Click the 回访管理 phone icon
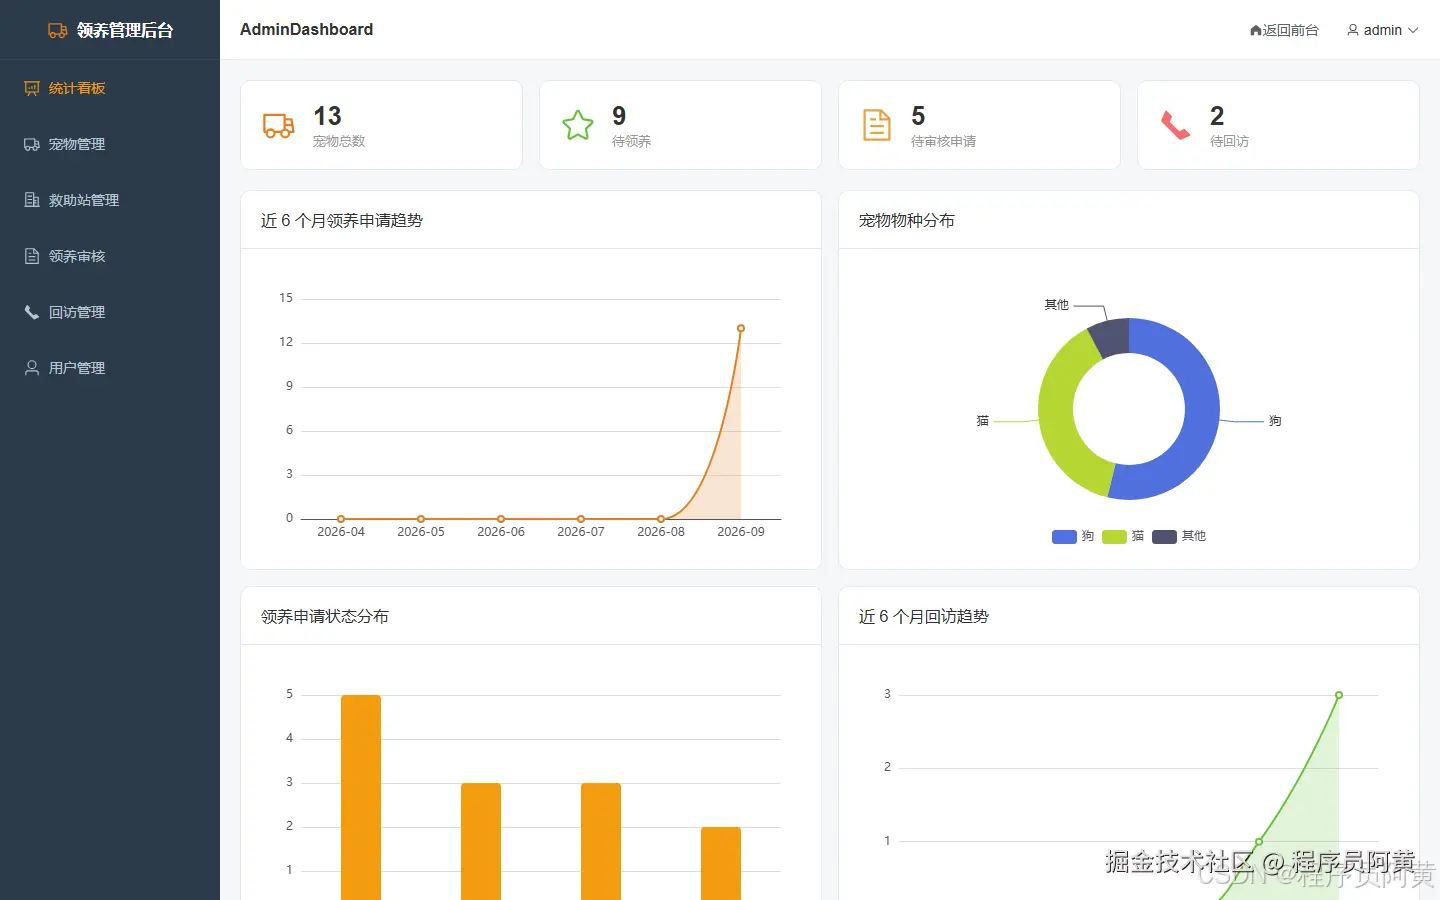Image resolution: width=1440 pixels, height=900 pixels. pos(32,312)
